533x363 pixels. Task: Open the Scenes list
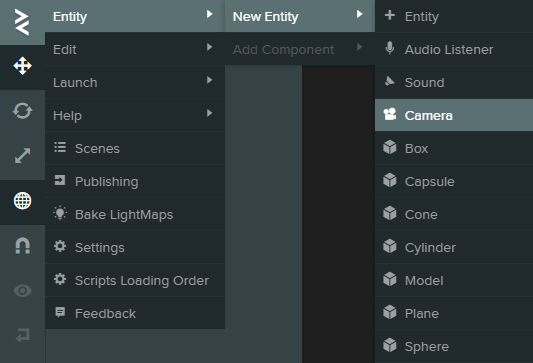pyautogui.click(x=135, y=148)
